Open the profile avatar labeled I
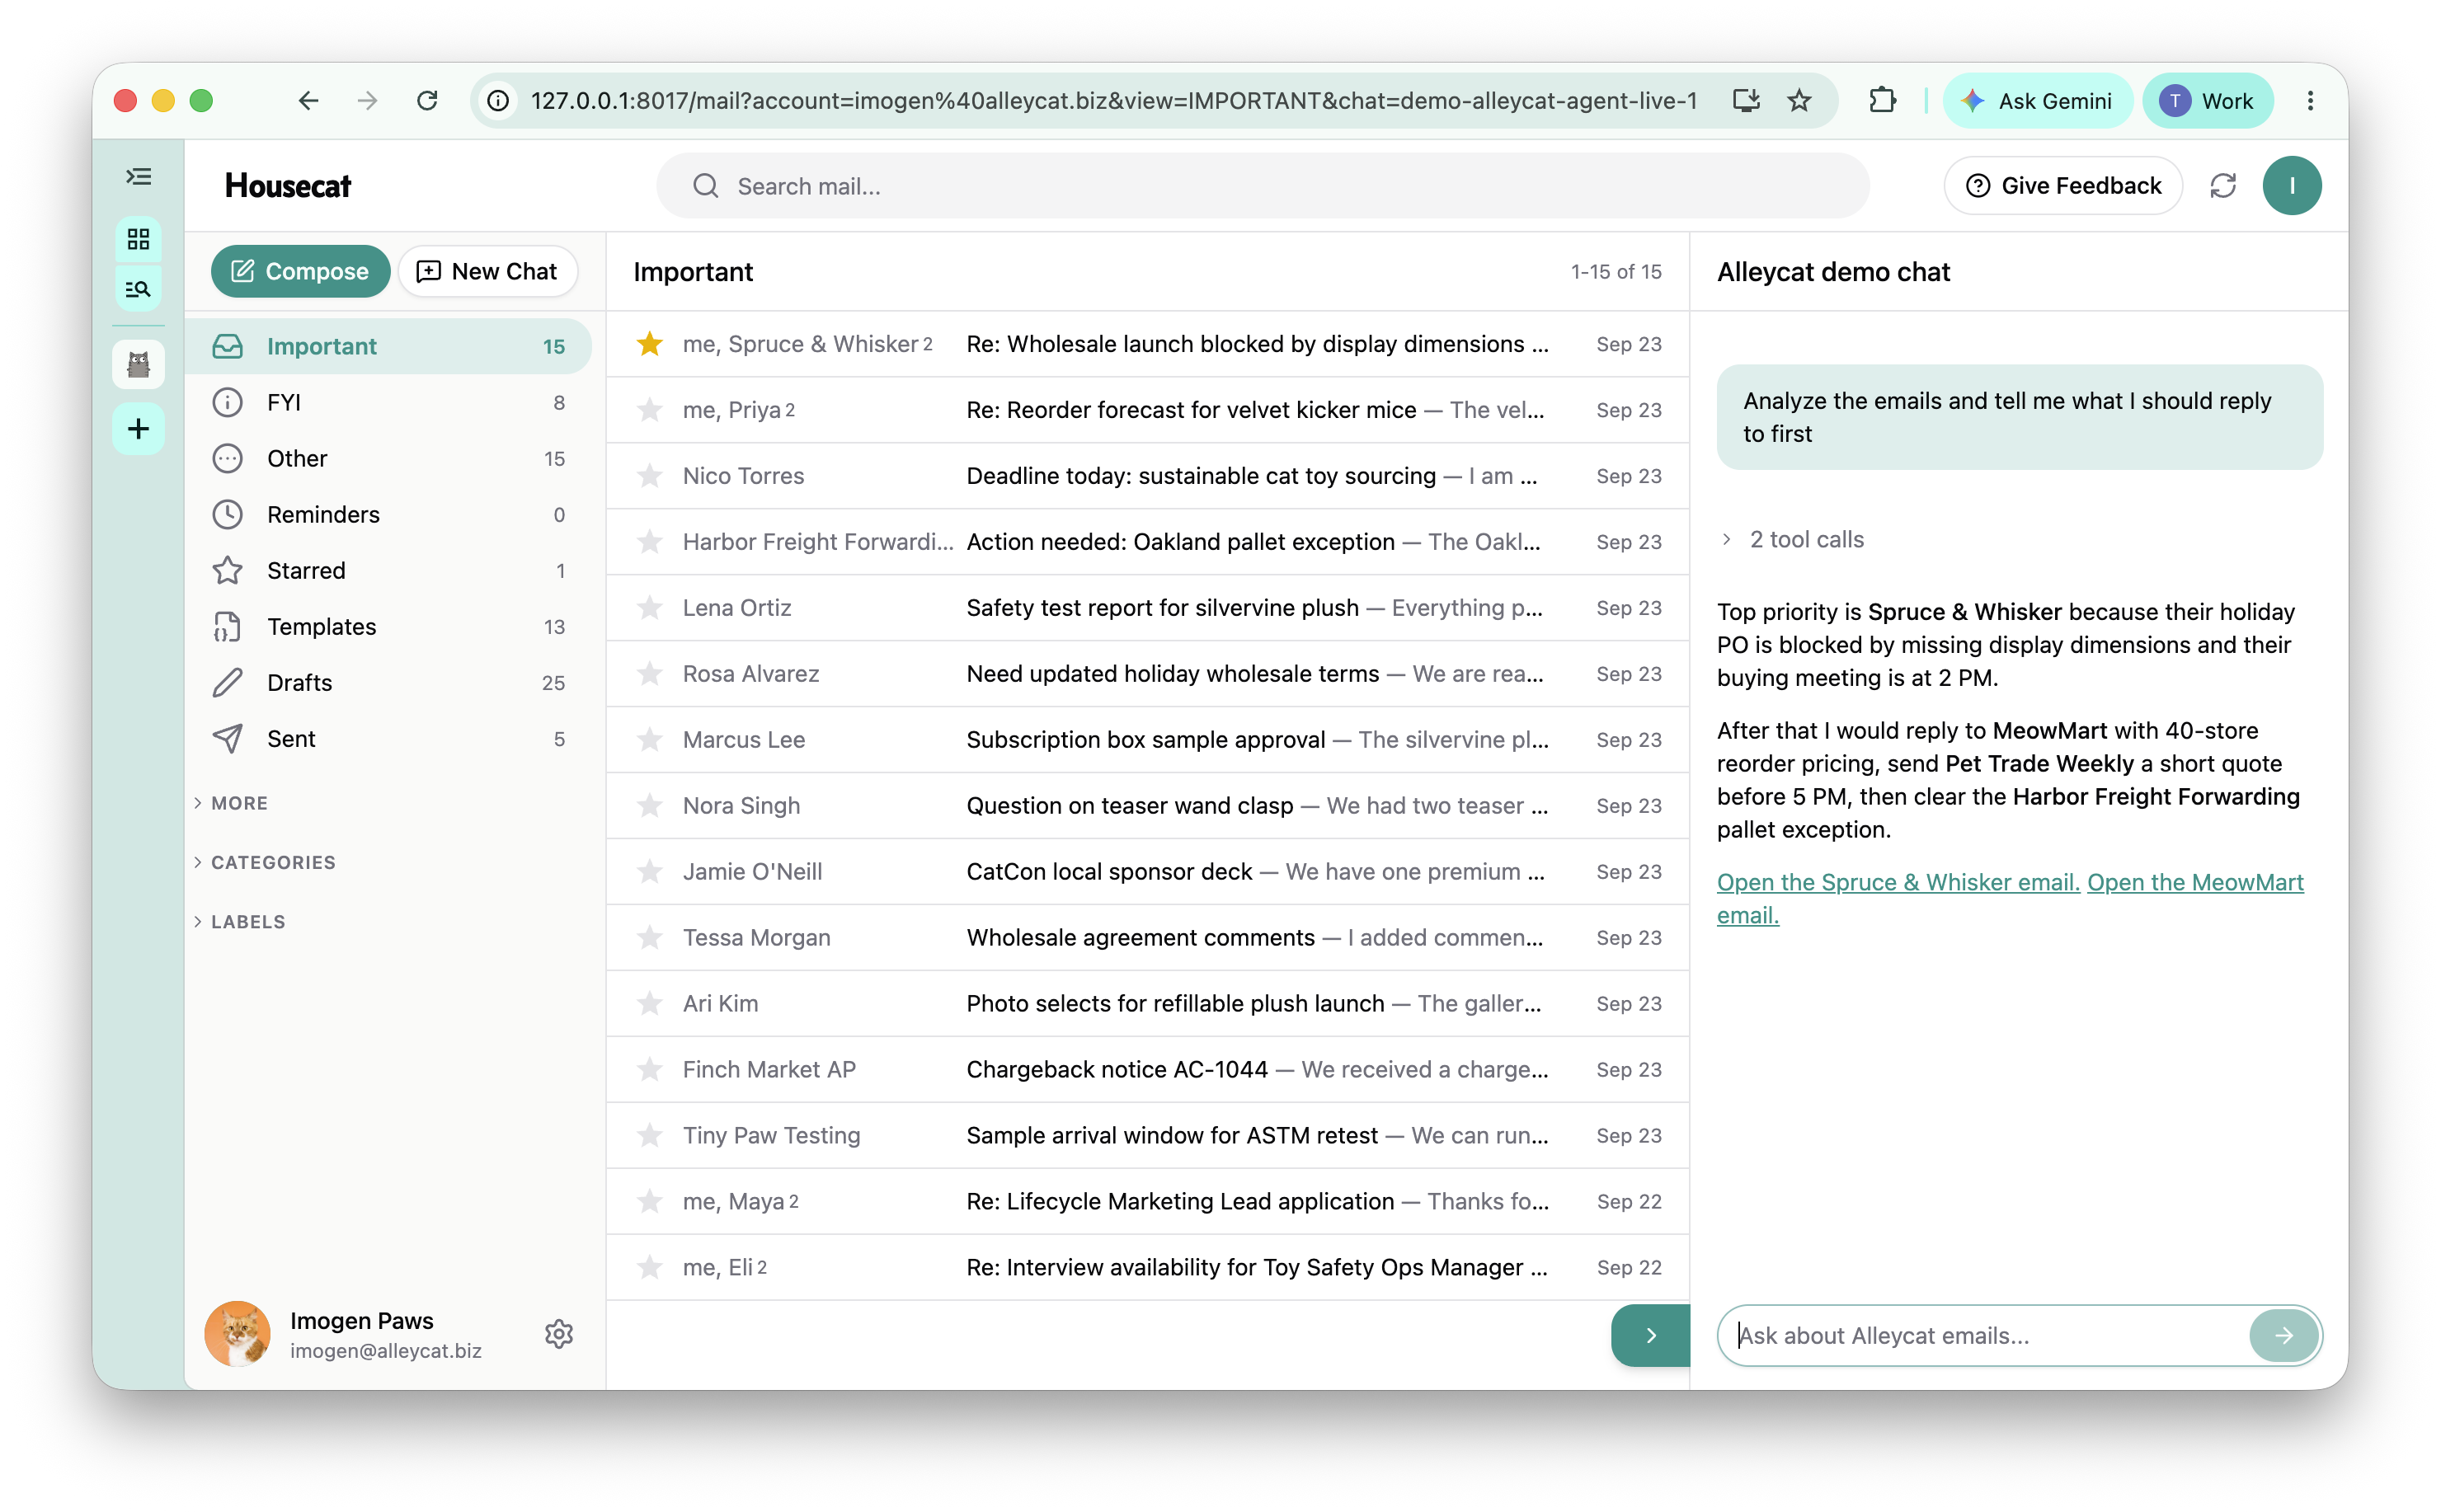The width and height of the screenshot is (2441, 1512). point(2291,186)
